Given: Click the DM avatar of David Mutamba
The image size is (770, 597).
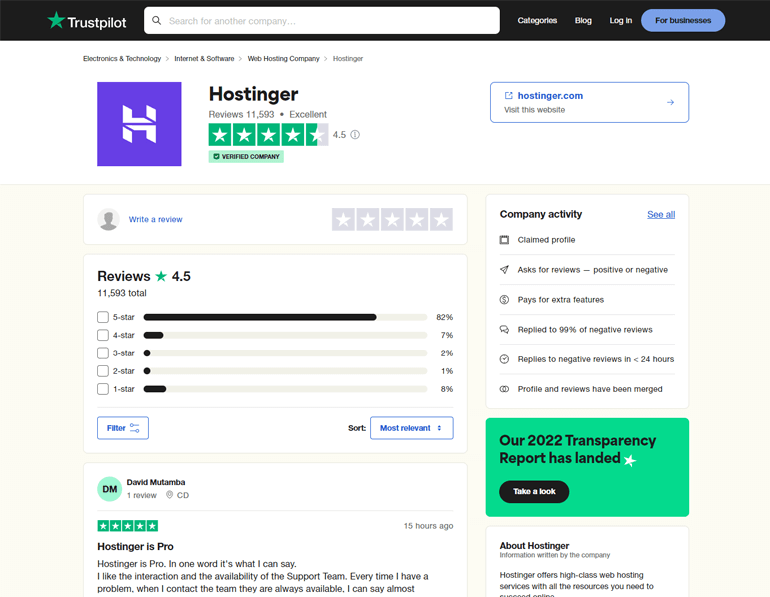Looking at the screenshot, I should 110,489.
